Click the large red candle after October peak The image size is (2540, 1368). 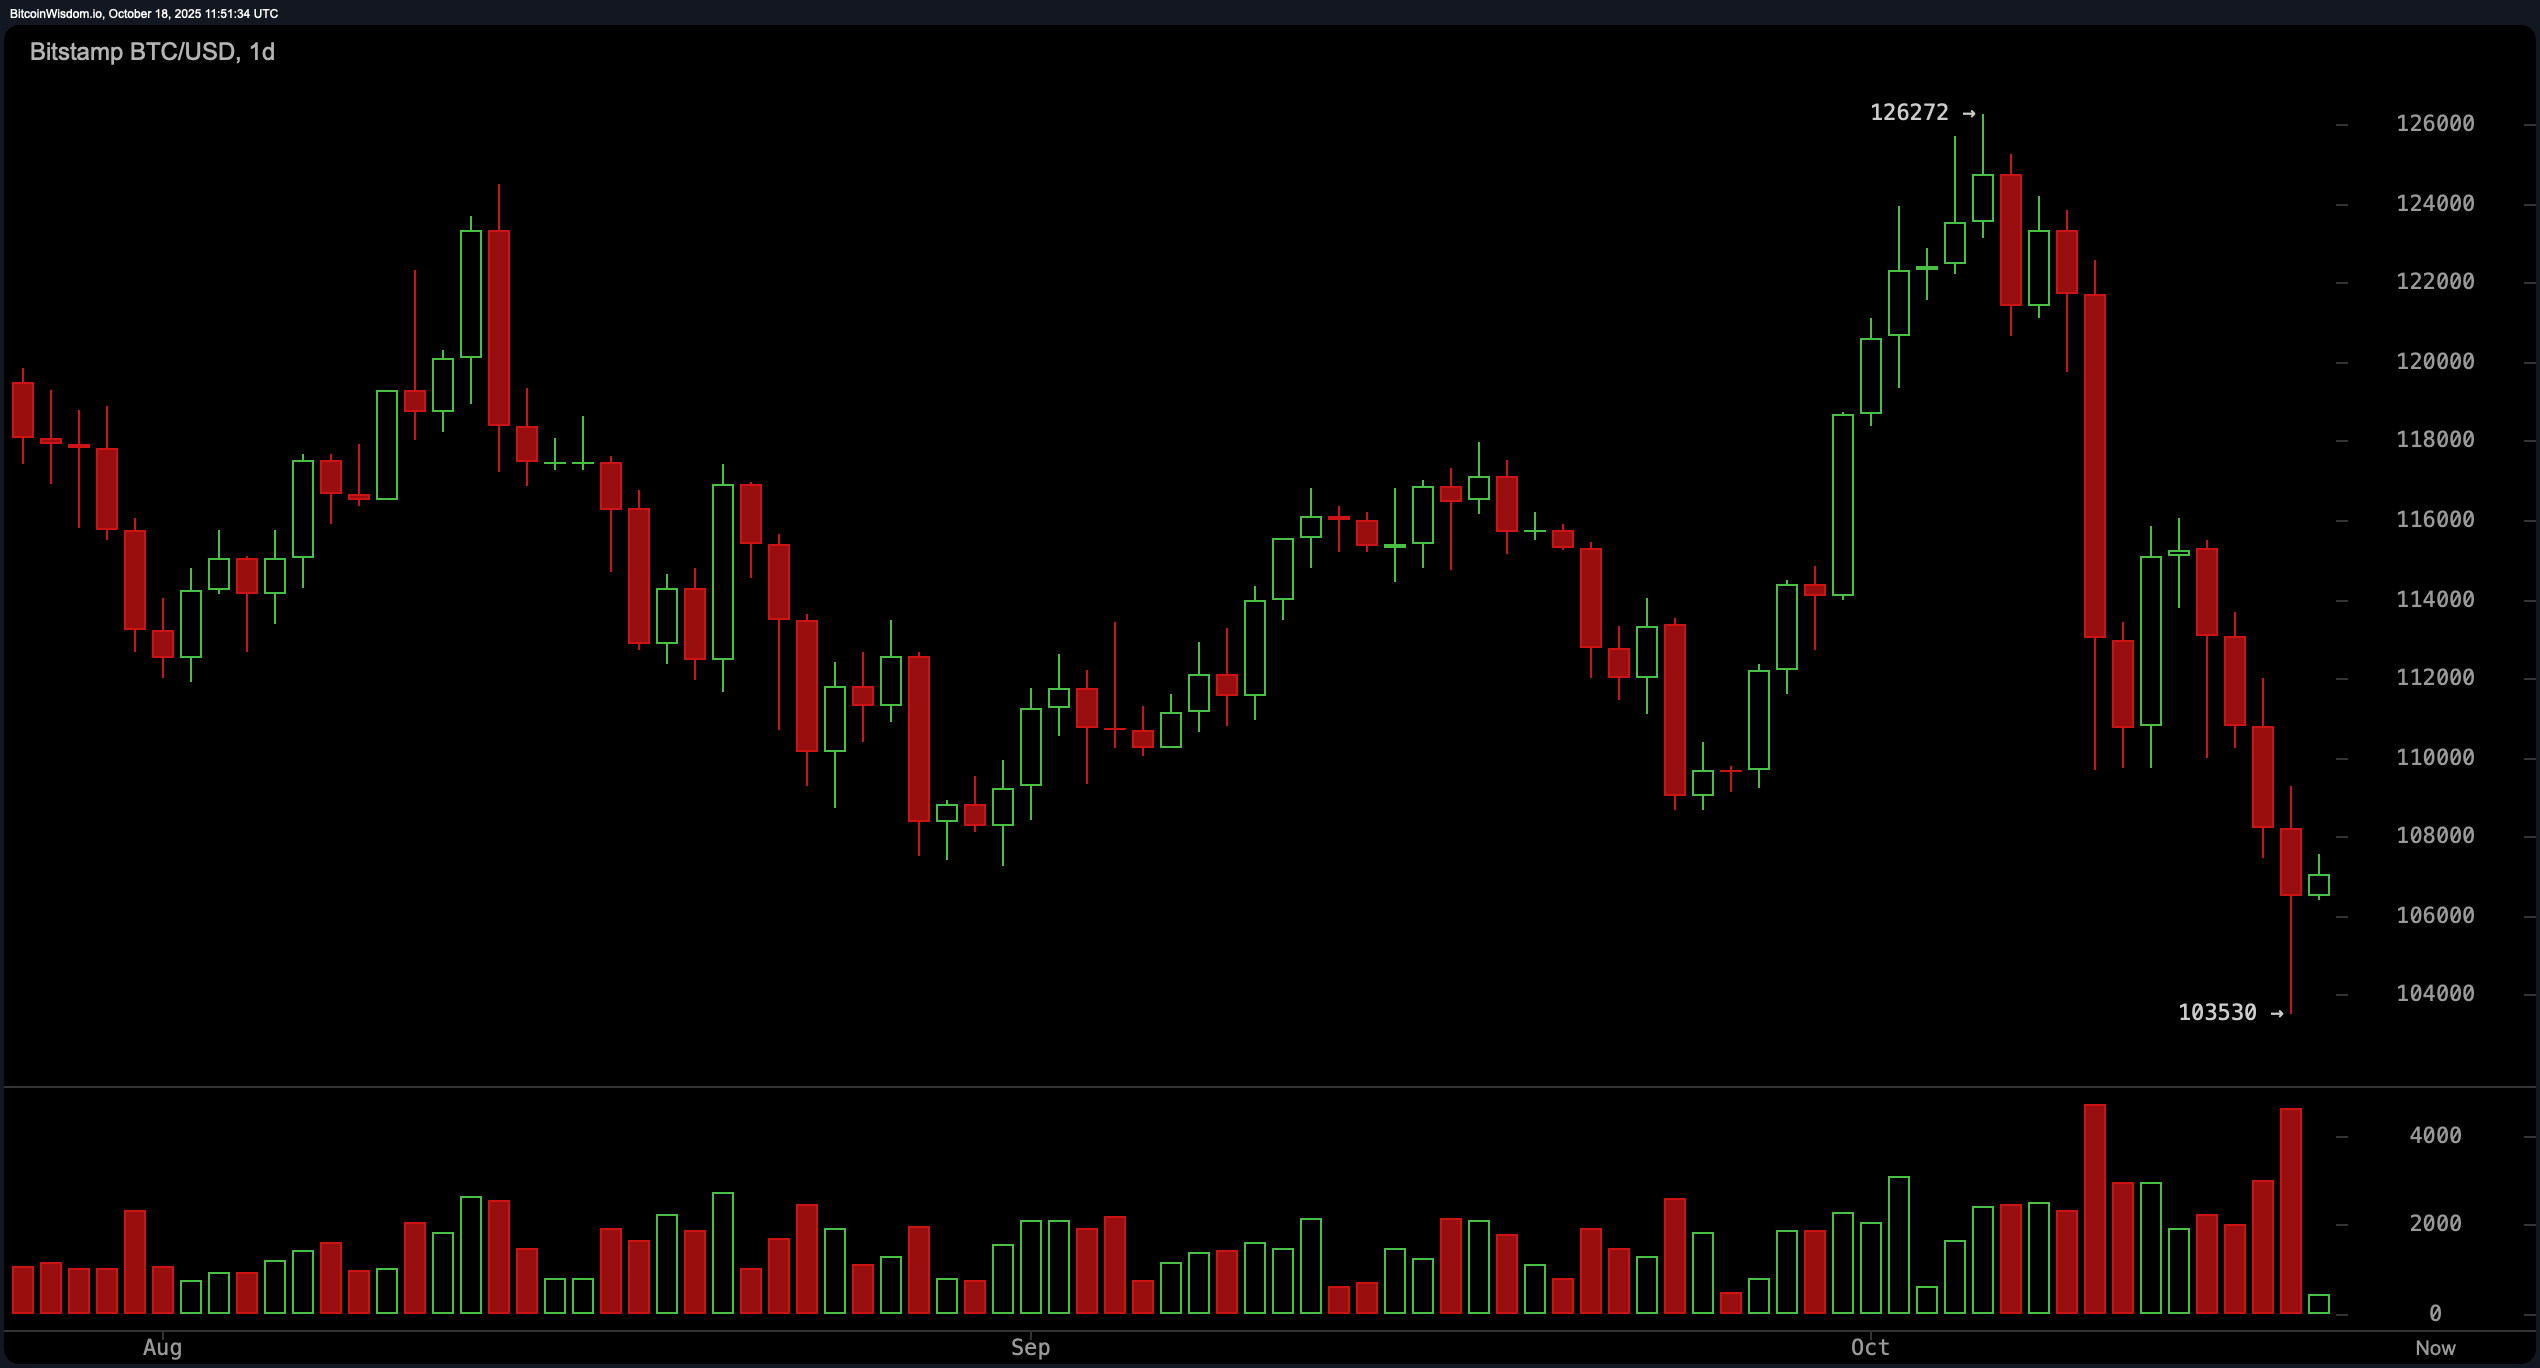tap(2094, 465)
